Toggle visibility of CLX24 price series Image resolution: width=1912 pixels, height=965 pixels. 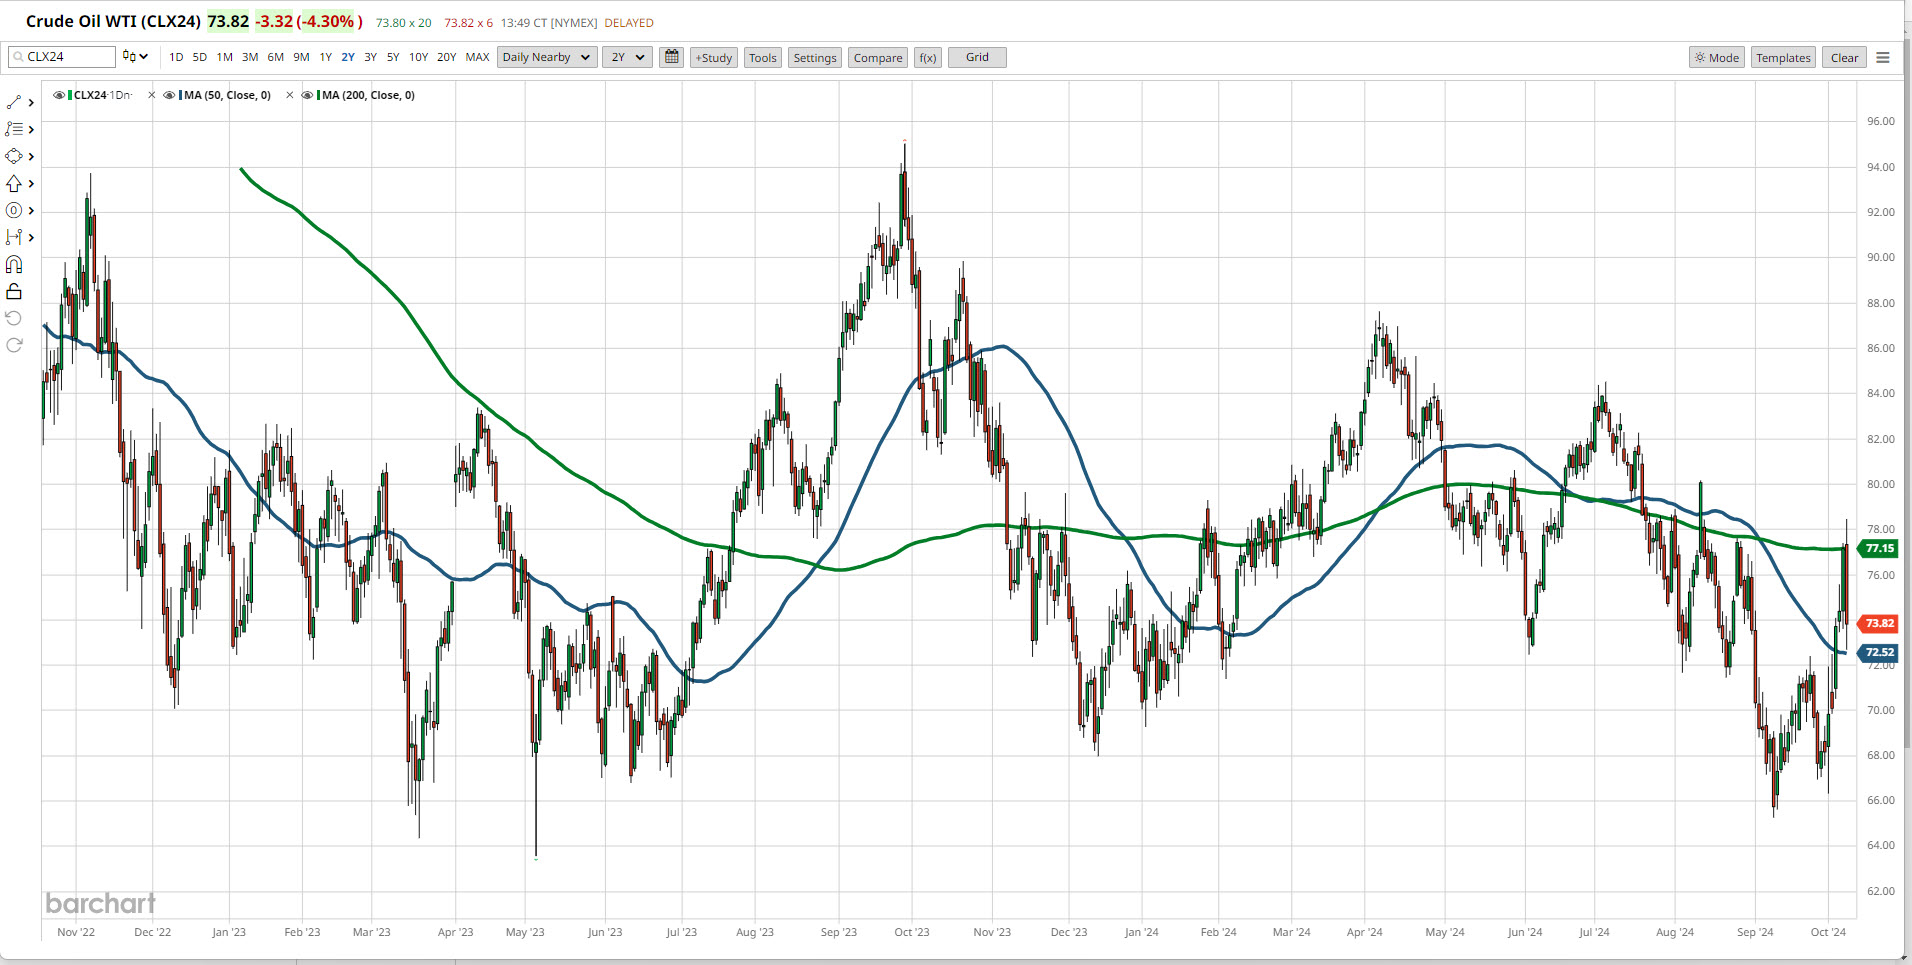point(59,95)
